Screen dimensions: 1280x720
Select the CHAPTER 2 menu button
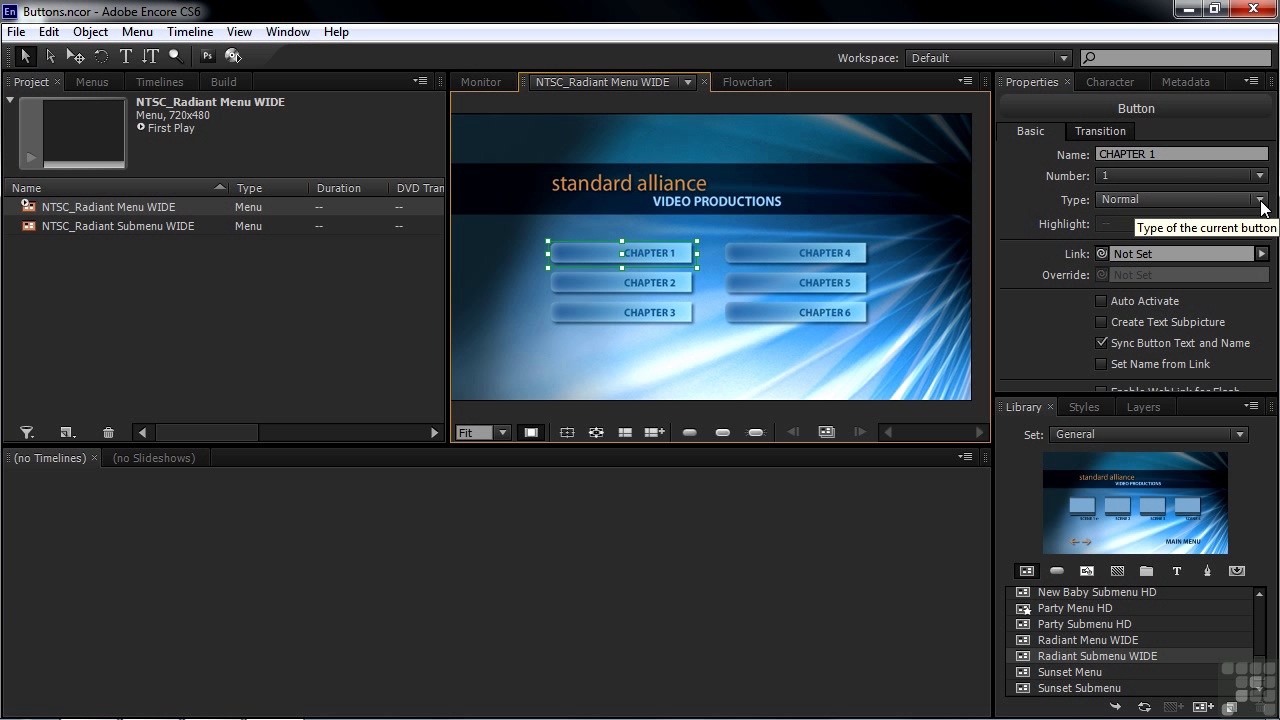pyautogui.click(x=621, y=283)
